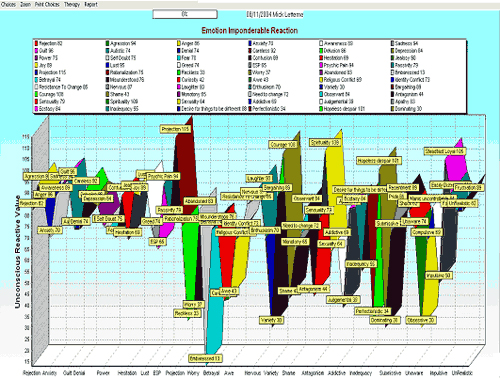The width and height of the screenshot is (500, 379).
Task: Click the Projection 115 data label on the chart
Action: (175, 129)
